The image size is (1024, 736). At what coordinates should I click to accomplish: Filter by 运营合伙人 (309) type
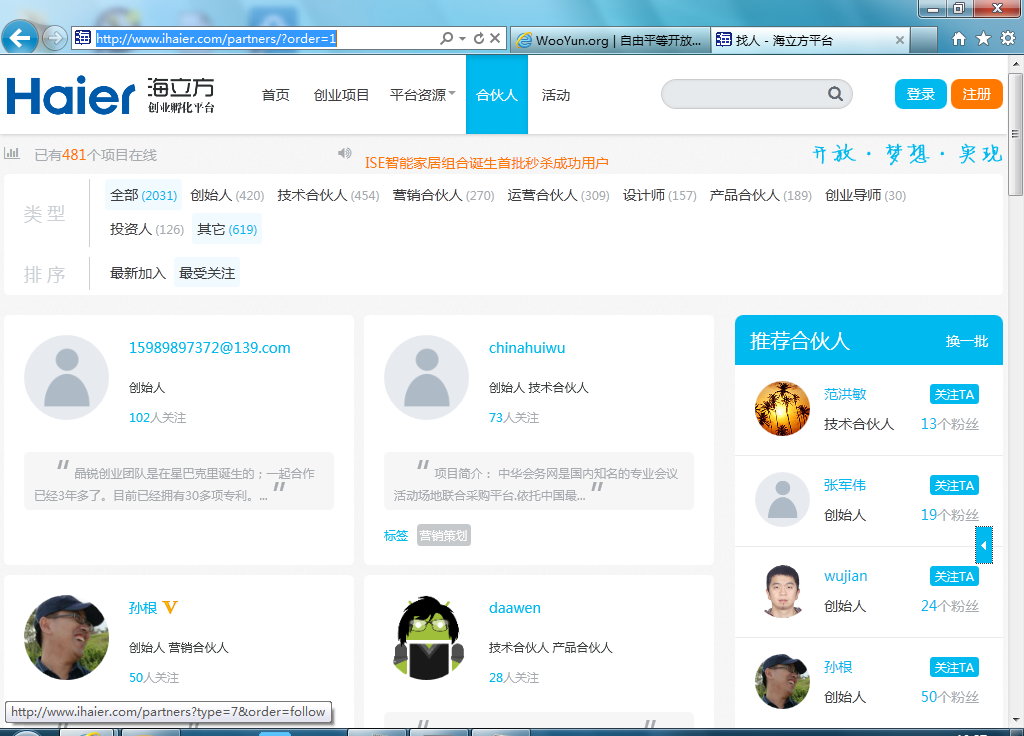click(558, 195)
